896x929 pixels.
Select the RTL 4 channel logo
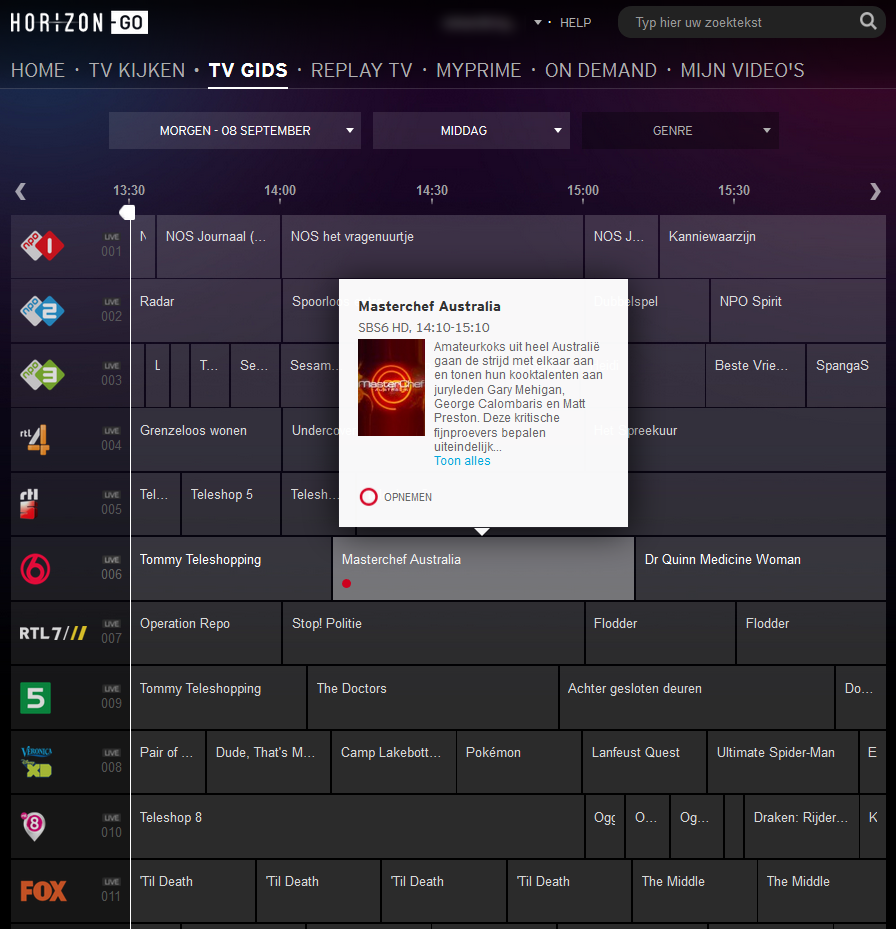(x=35, y=440)
